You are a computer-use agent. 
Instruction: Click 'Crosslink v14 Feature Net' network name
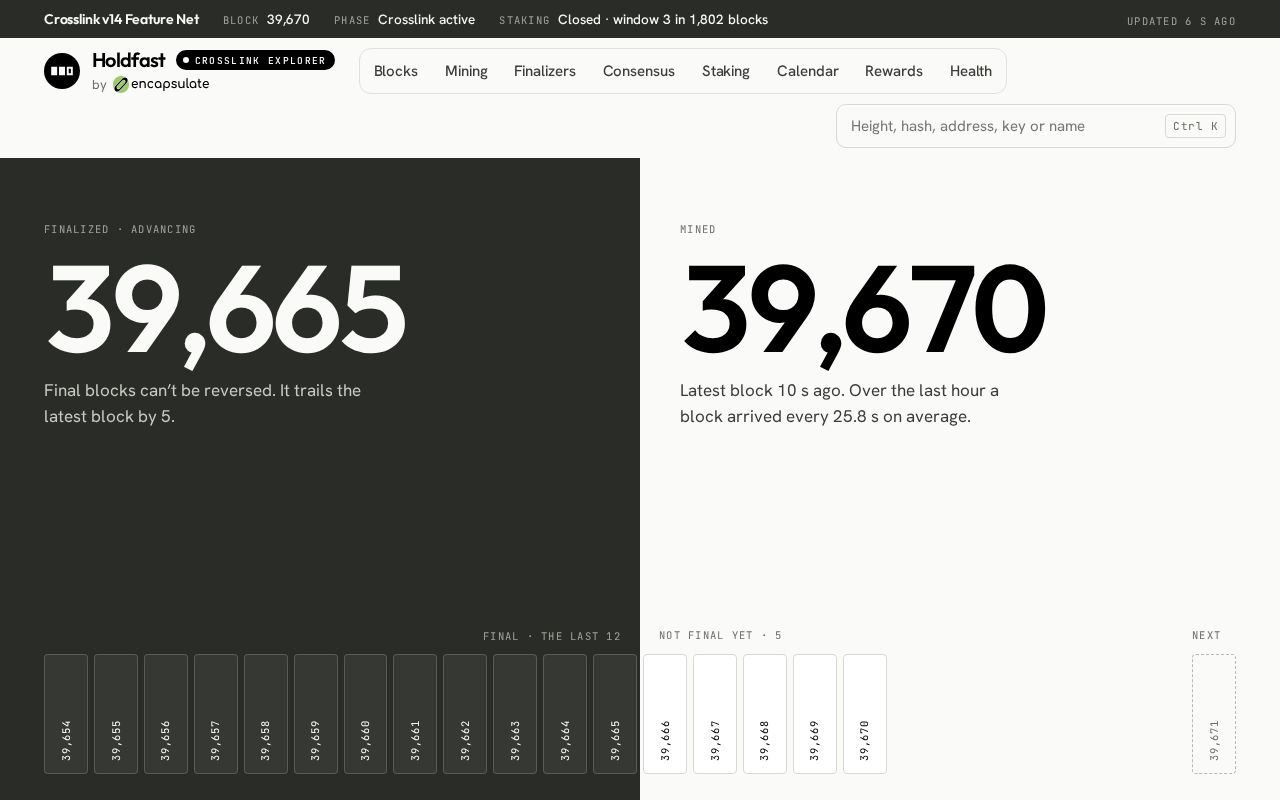pos(121,19)
